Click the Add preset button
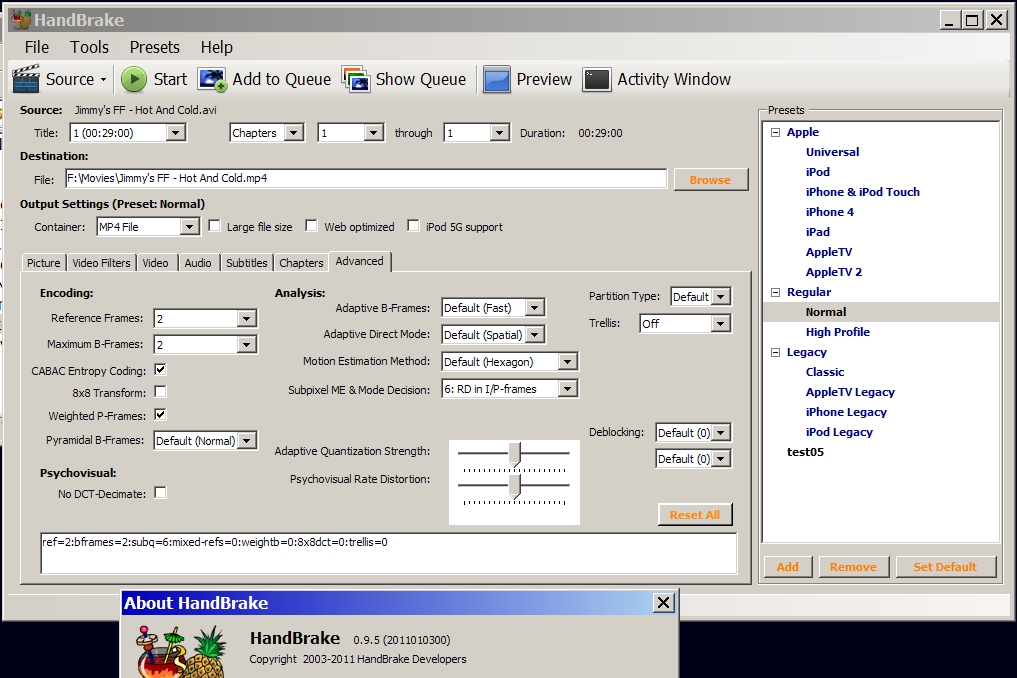The height and width of the screenshot is (678, 1017). [787, 567]
